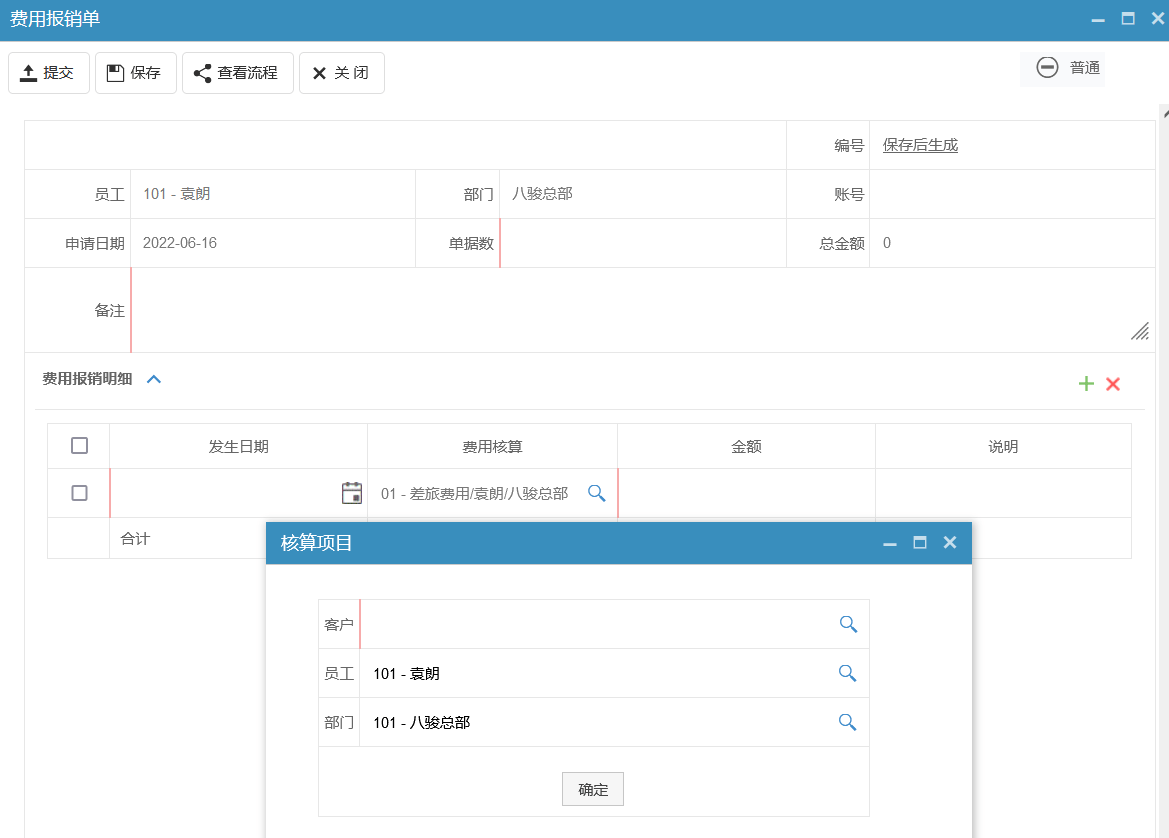This screenshot has width=1169, height=838.
Task: Open the 客户 lookup magnifier in 核算项目 dialog
Action: click(848, 623)
